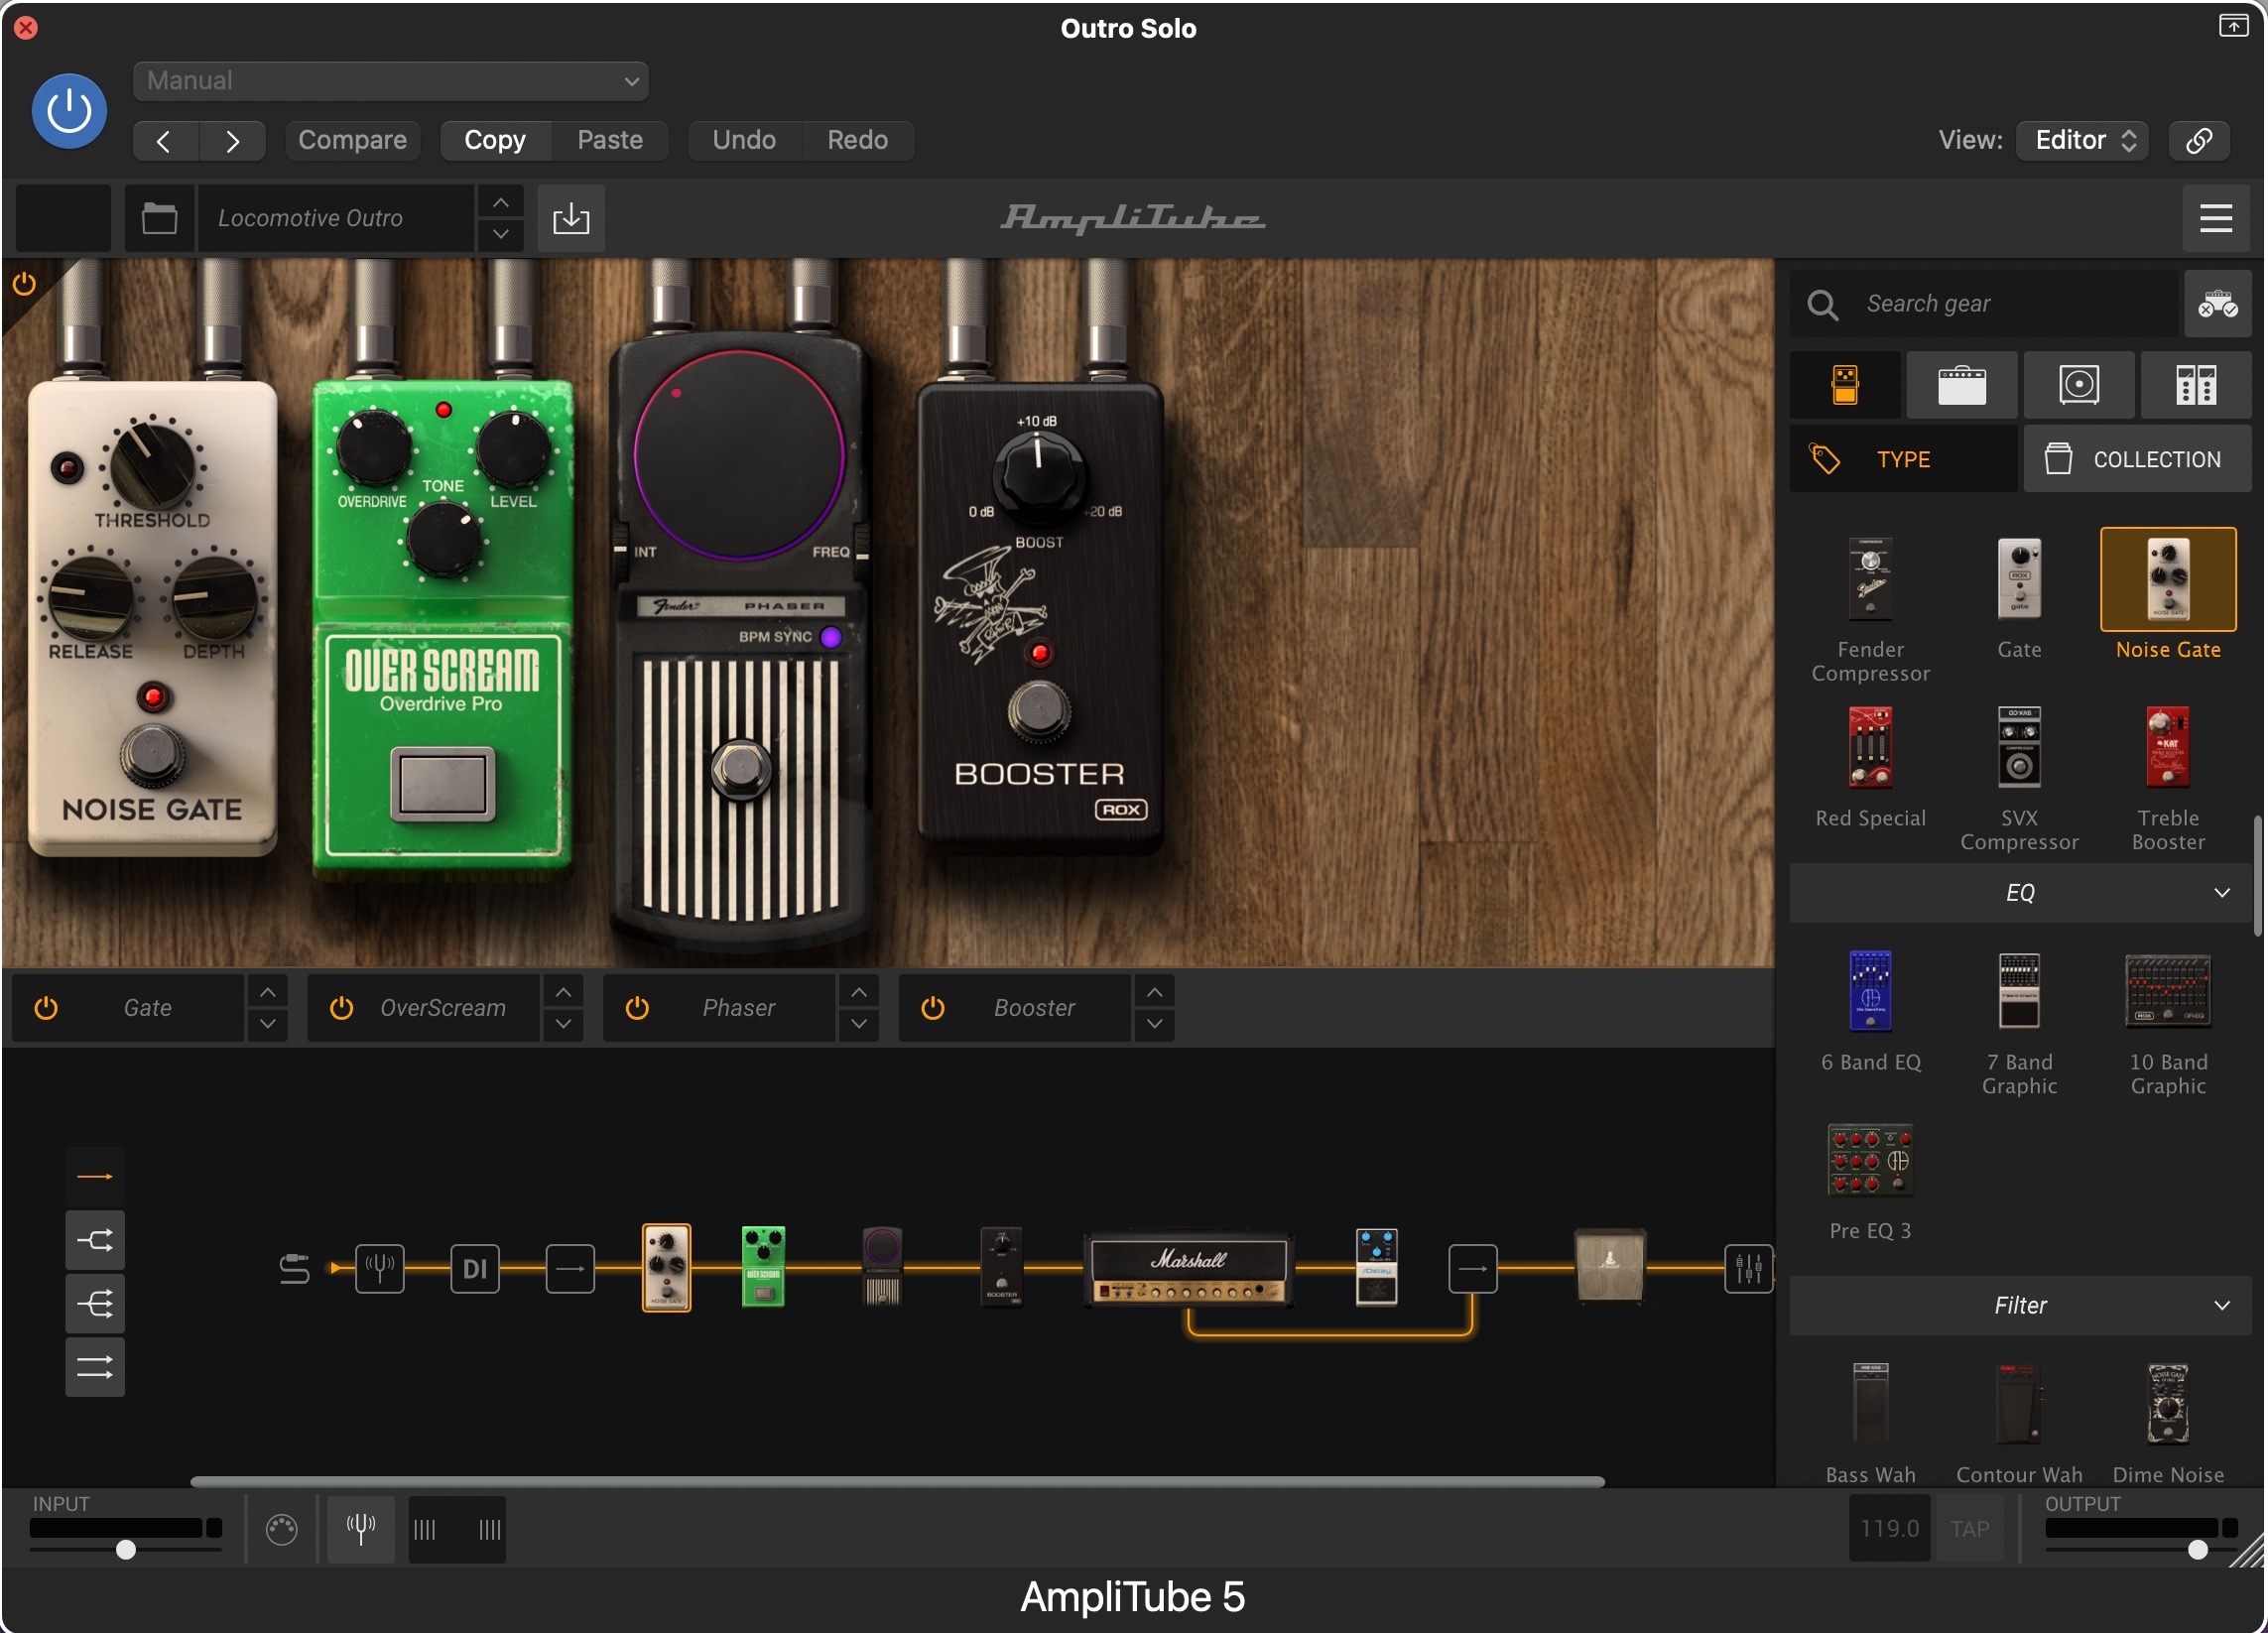Click the Undo button
Screen dimensions: 2268x1633
744,140
